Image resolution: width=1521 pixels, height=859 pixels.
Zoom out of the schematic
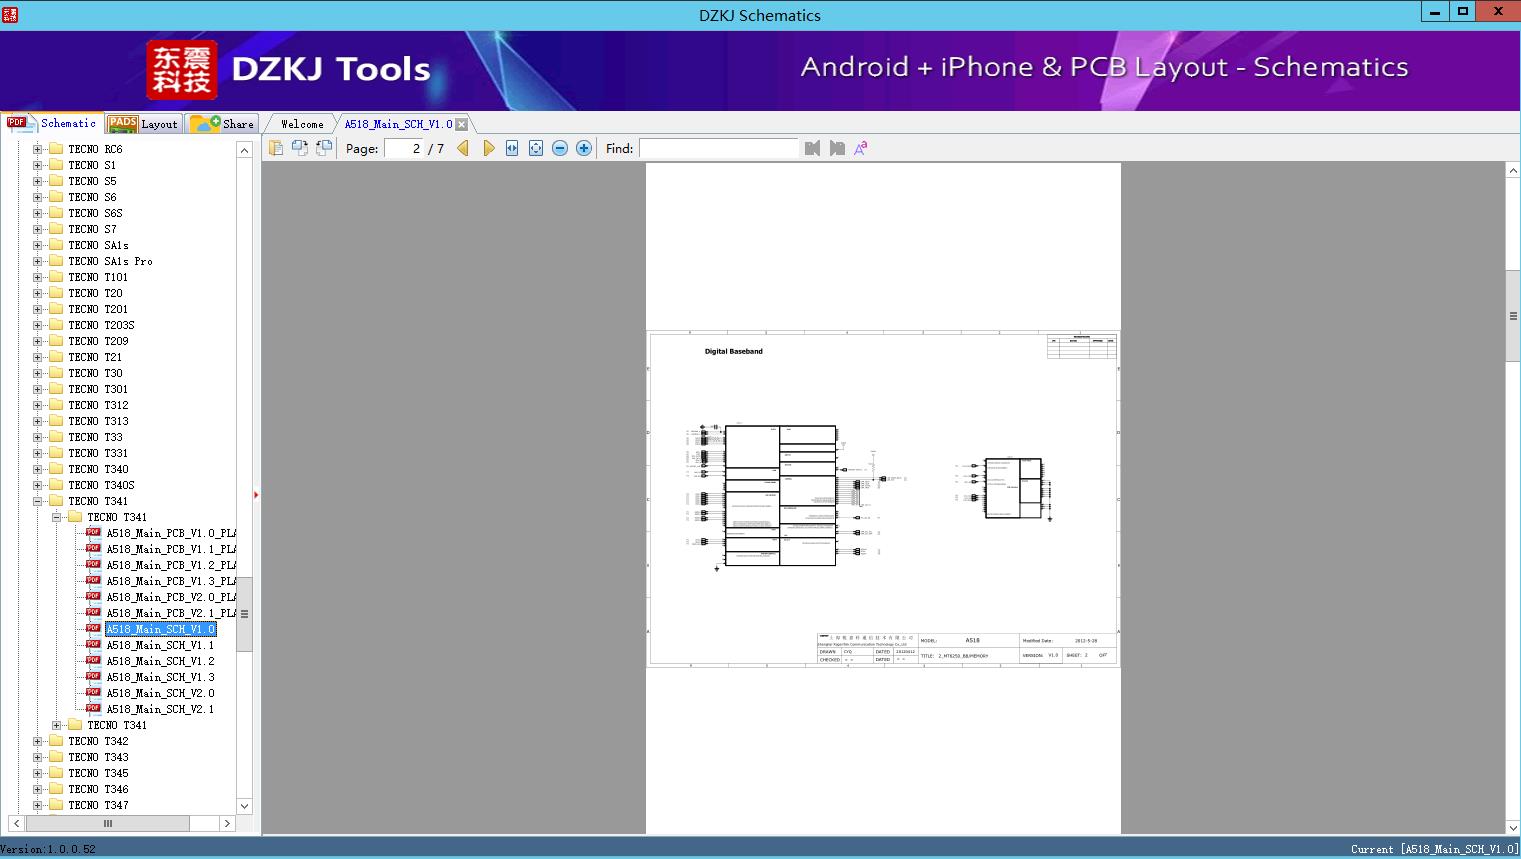click(x=560, y=148)
